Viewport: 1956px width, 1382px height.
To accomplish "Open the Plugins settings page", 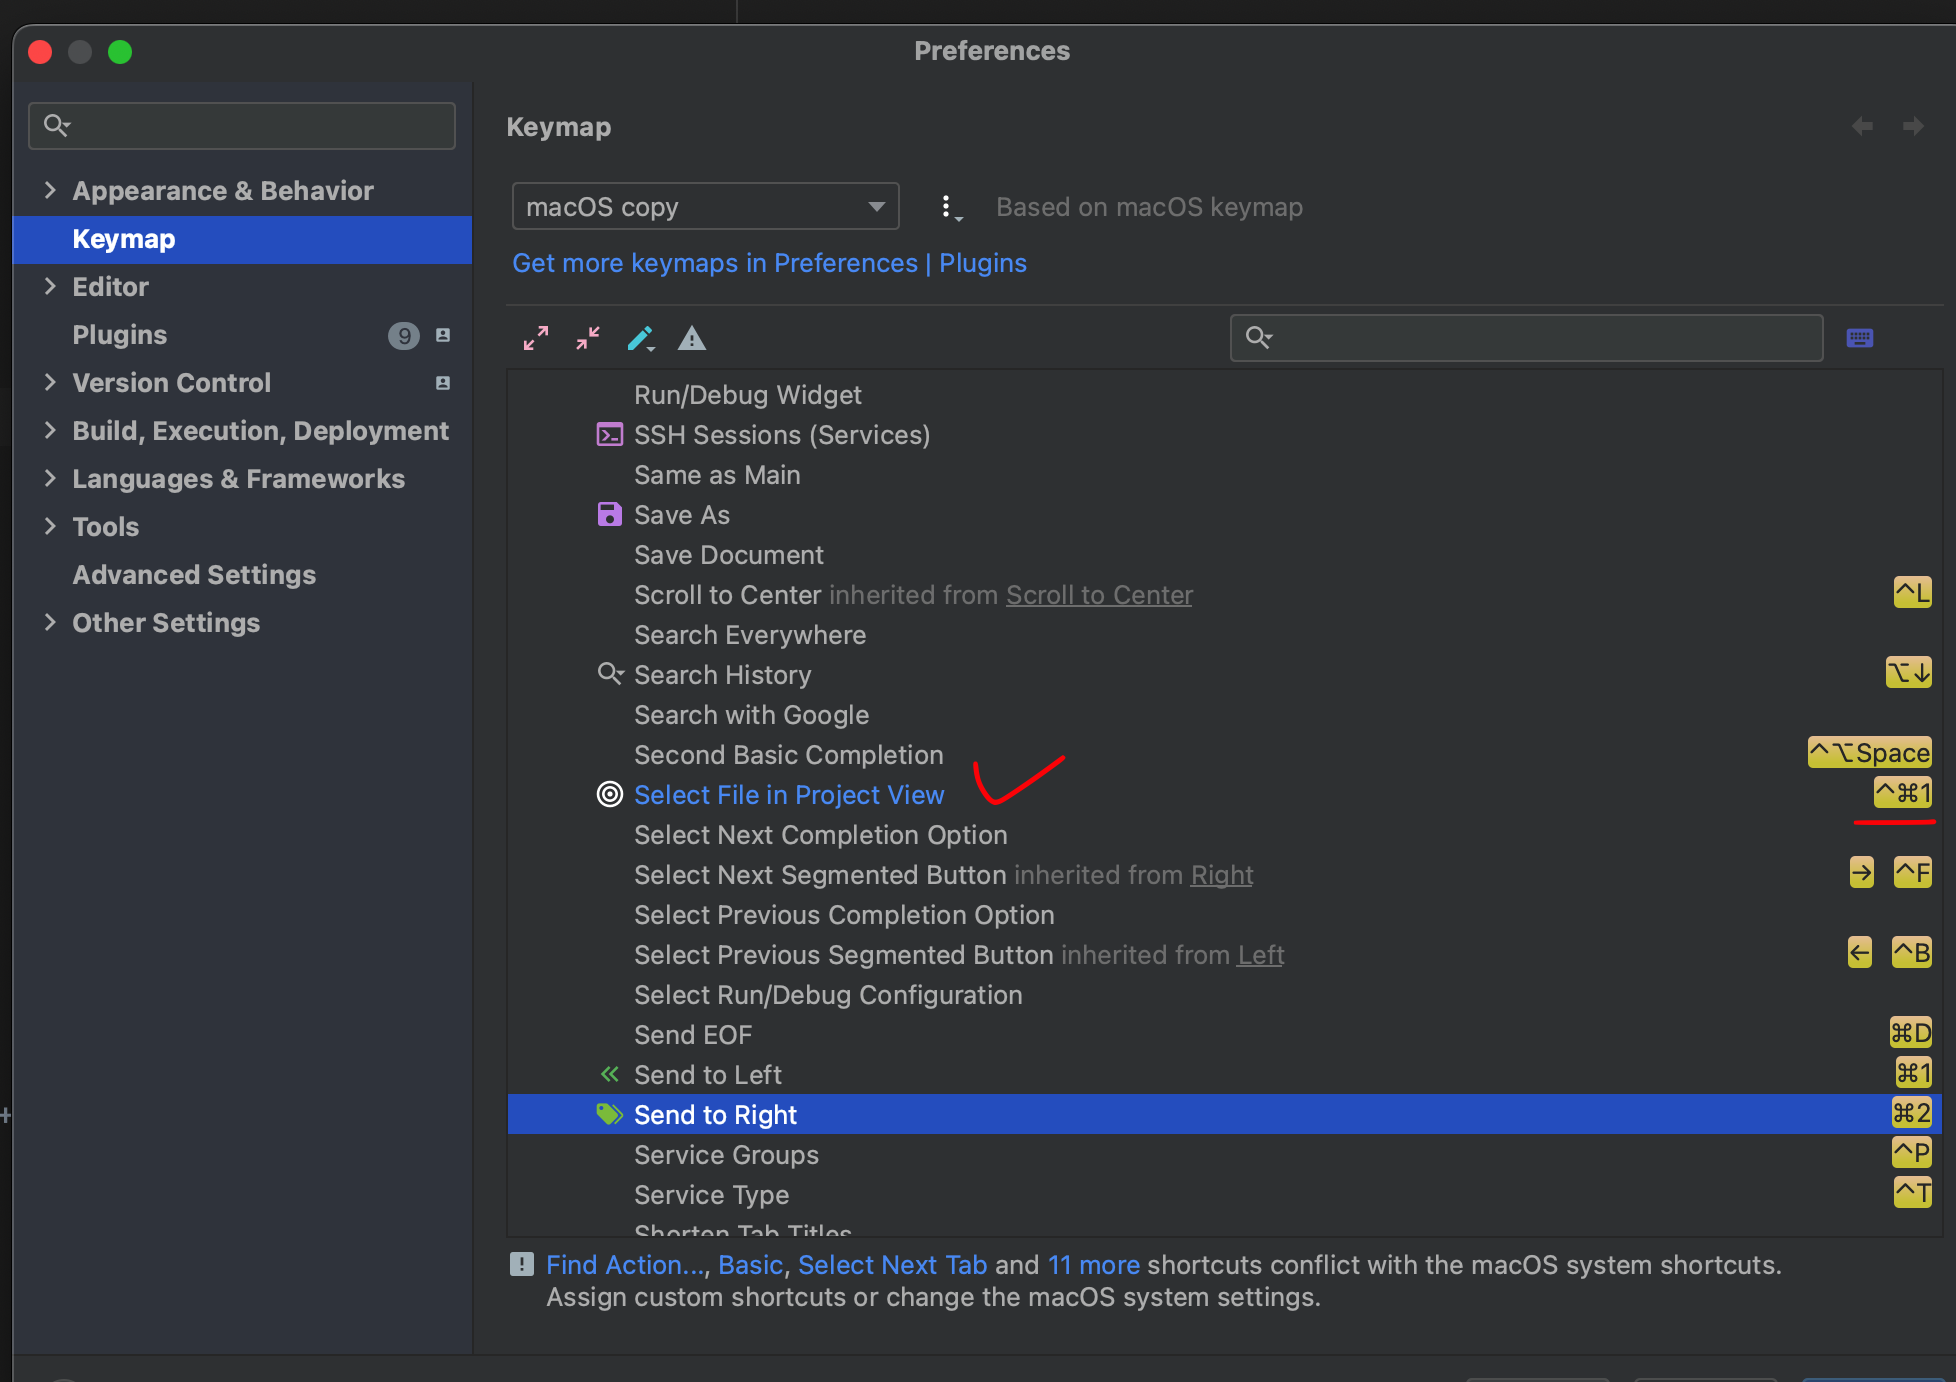I will [x=120, y=335].
